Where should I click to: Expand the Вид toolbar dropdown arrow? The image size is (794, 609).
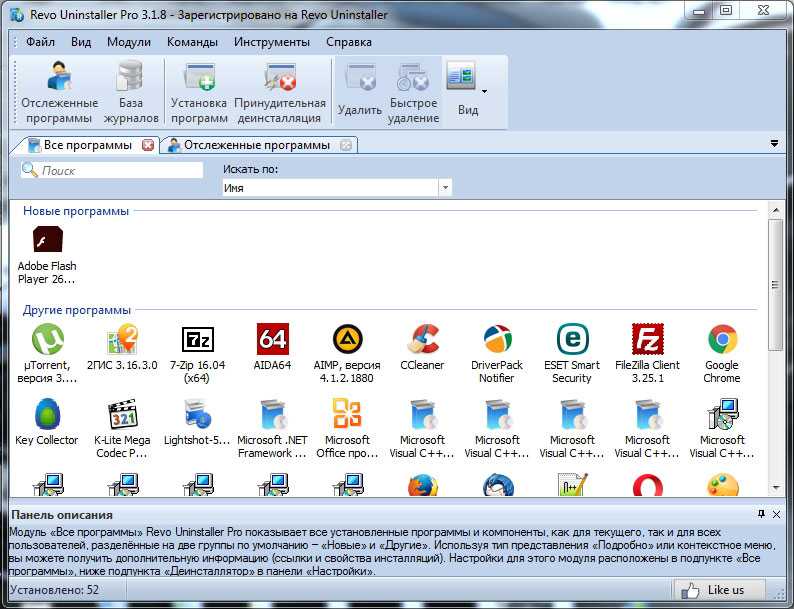tap(485, 92)
